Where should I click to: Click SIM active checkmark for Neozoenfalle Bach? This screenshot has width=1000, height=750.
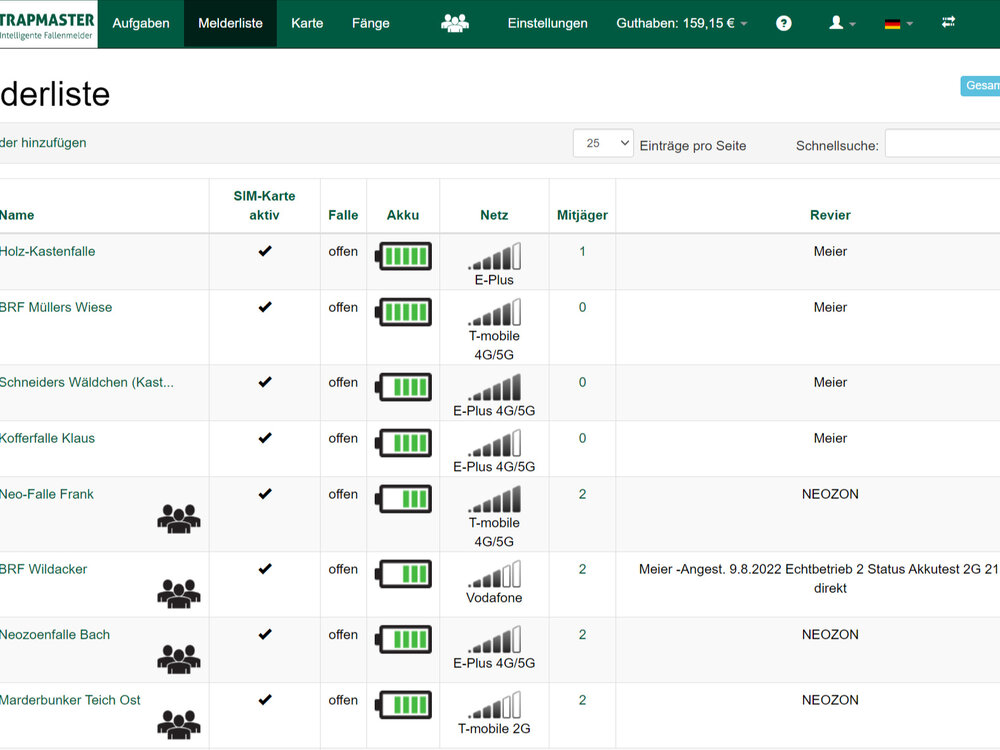tap(265, 635)
